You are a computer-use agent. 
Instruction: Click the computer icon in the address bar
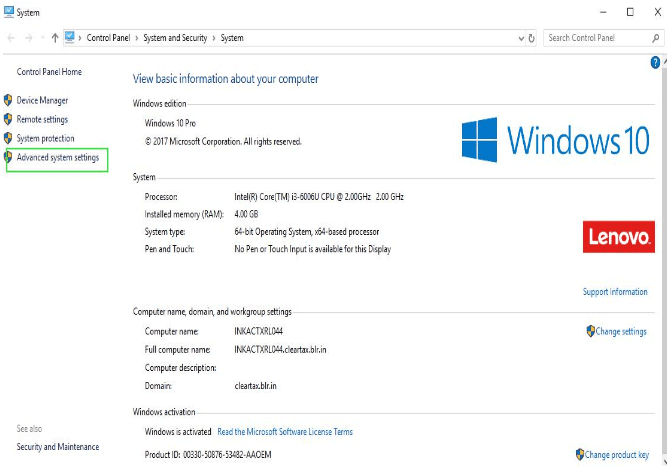[x=69, y=37]
